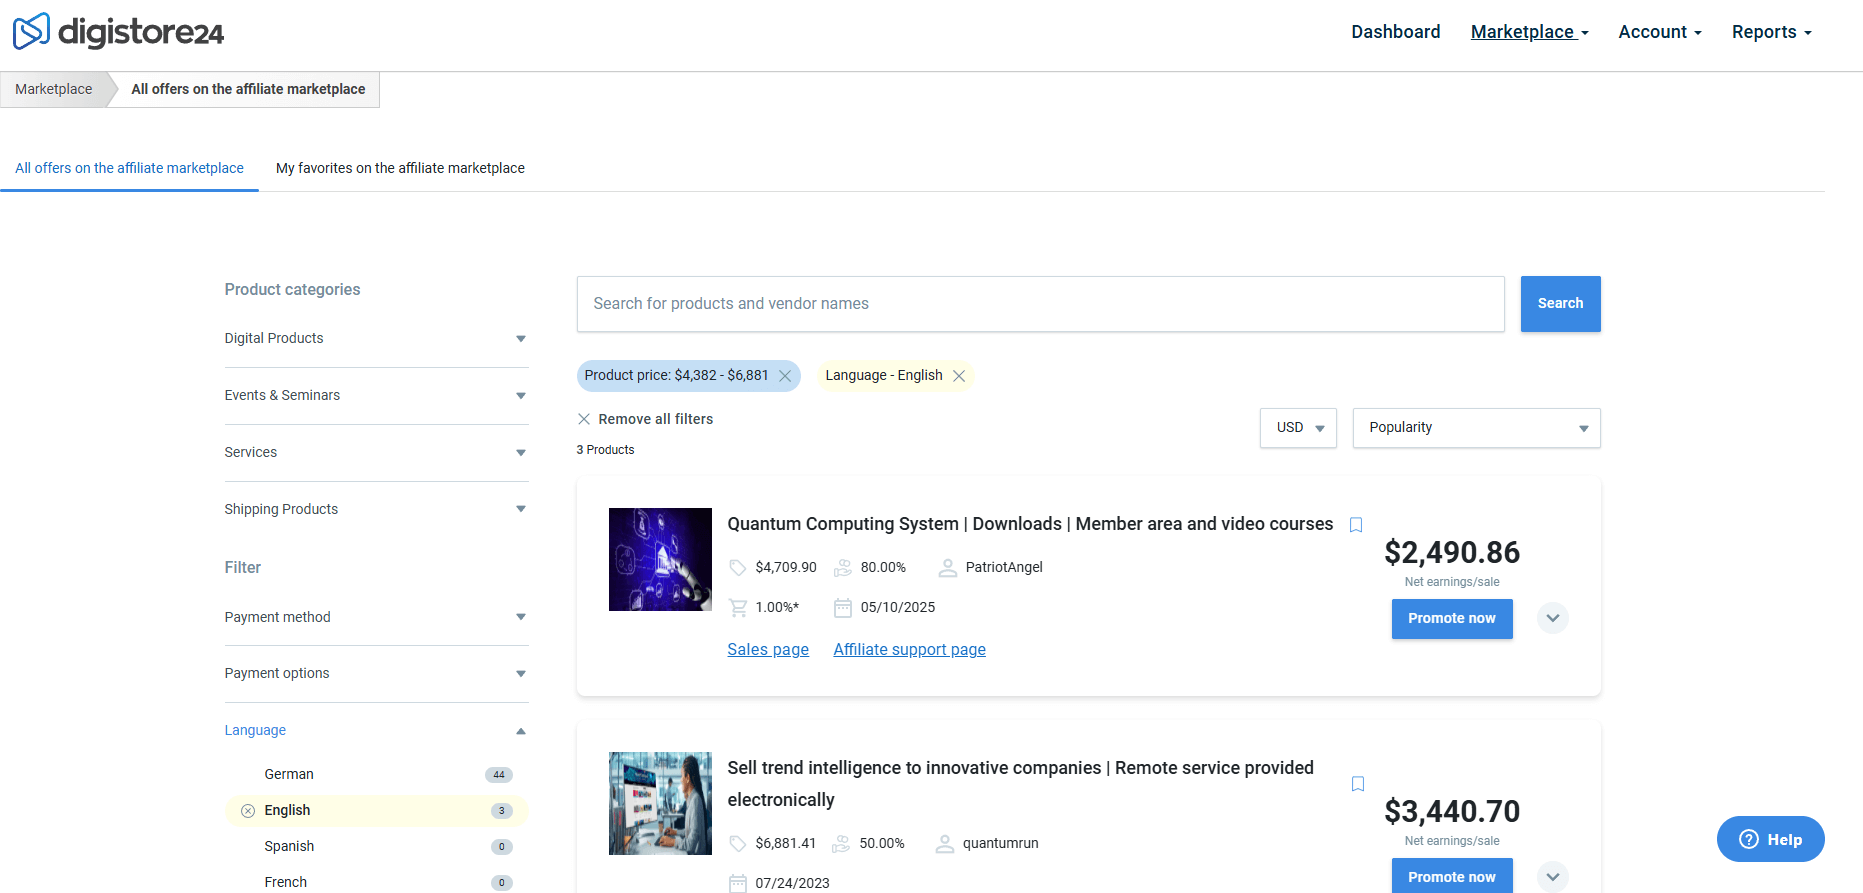Open the Popularity sort dropdown

1476,428
